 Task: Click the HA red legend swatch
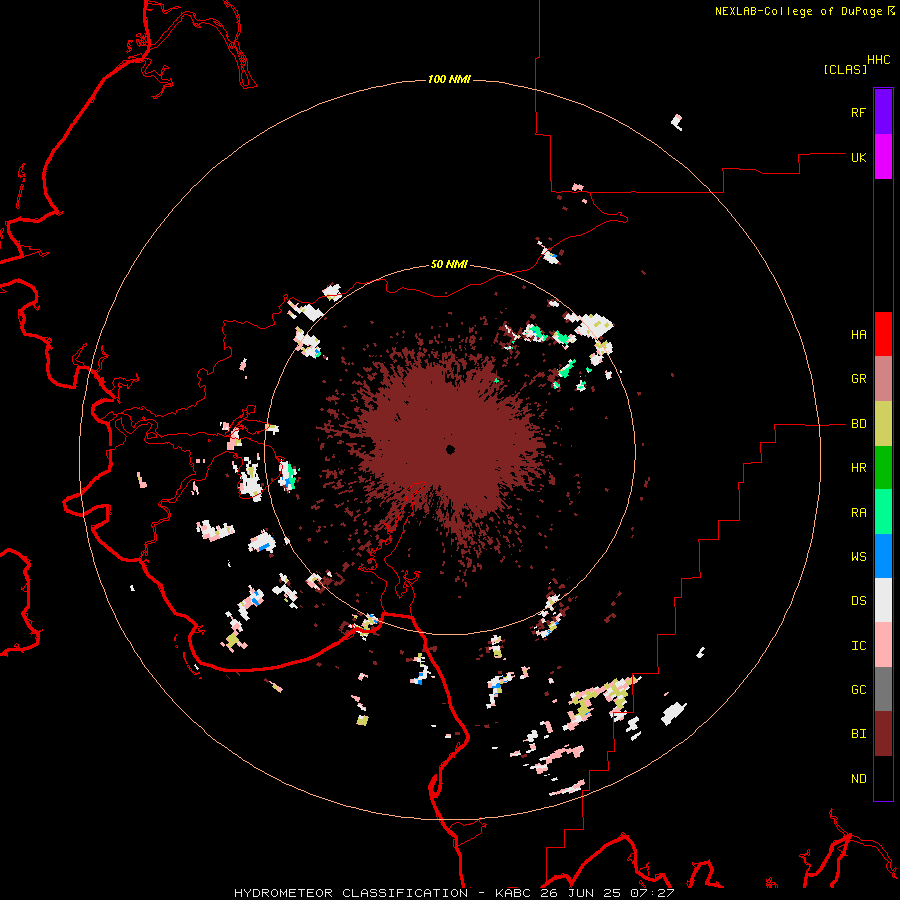[x=883, y=334]
